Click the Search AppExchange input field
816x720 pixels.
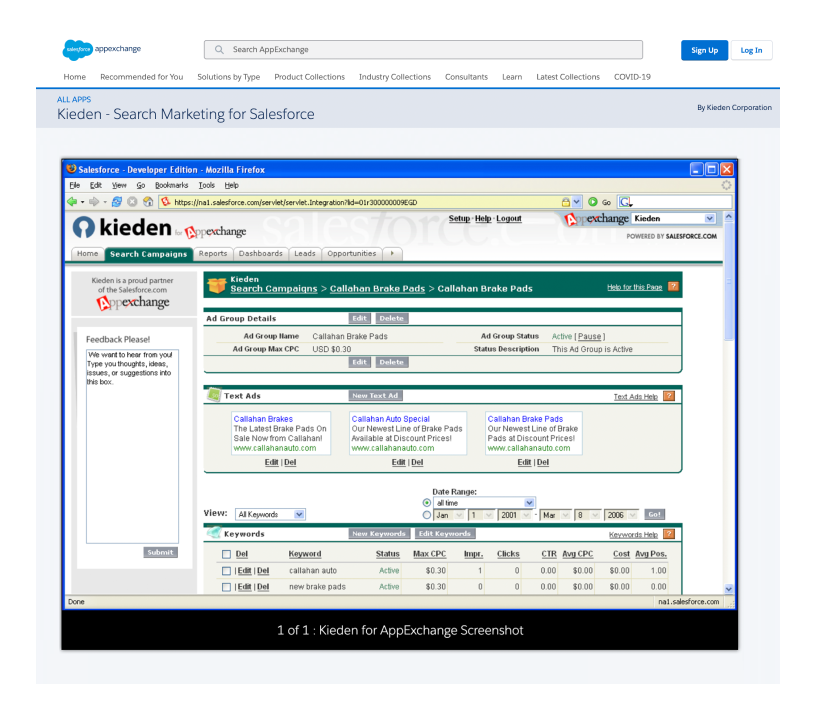pos(424,49)
